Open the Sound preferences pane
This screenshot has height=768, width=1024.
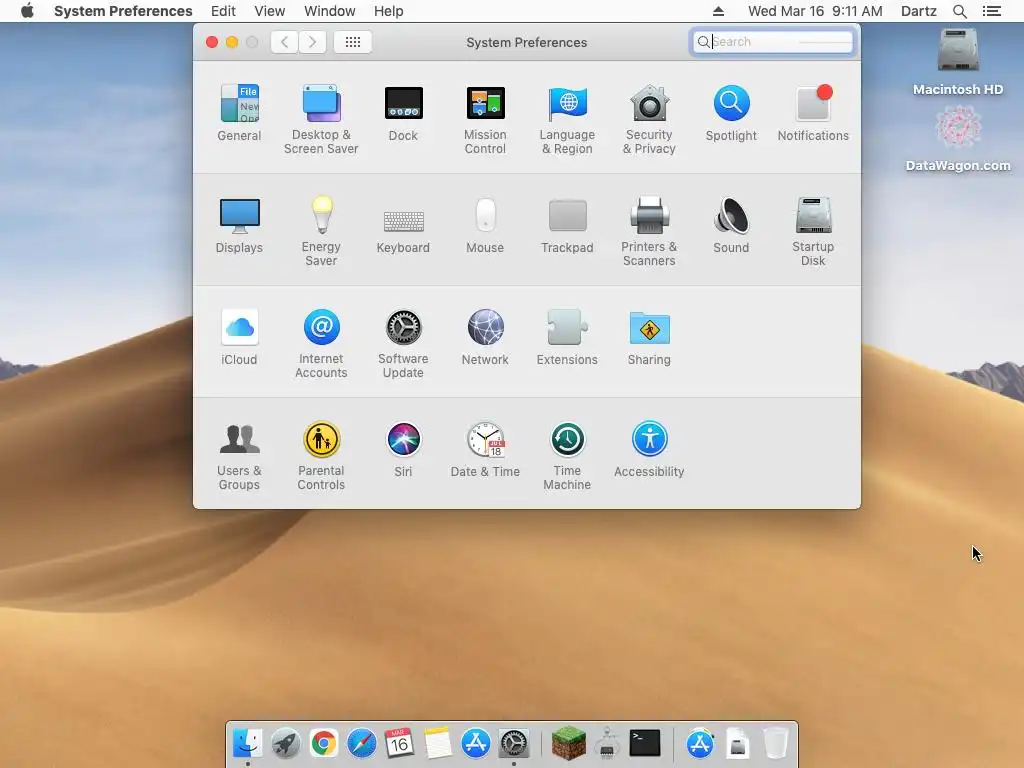pyautogui.click(x=731, y=225)
